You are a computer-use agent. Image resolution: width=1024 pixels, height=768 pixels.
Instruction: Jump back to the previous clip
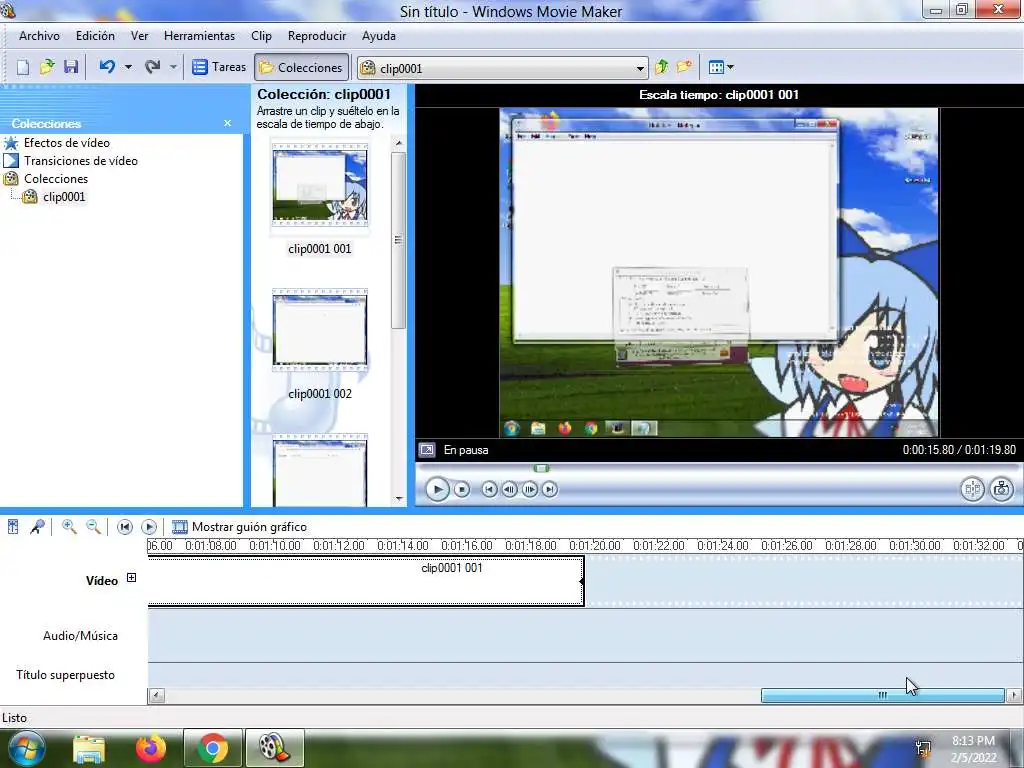point(489,489)
